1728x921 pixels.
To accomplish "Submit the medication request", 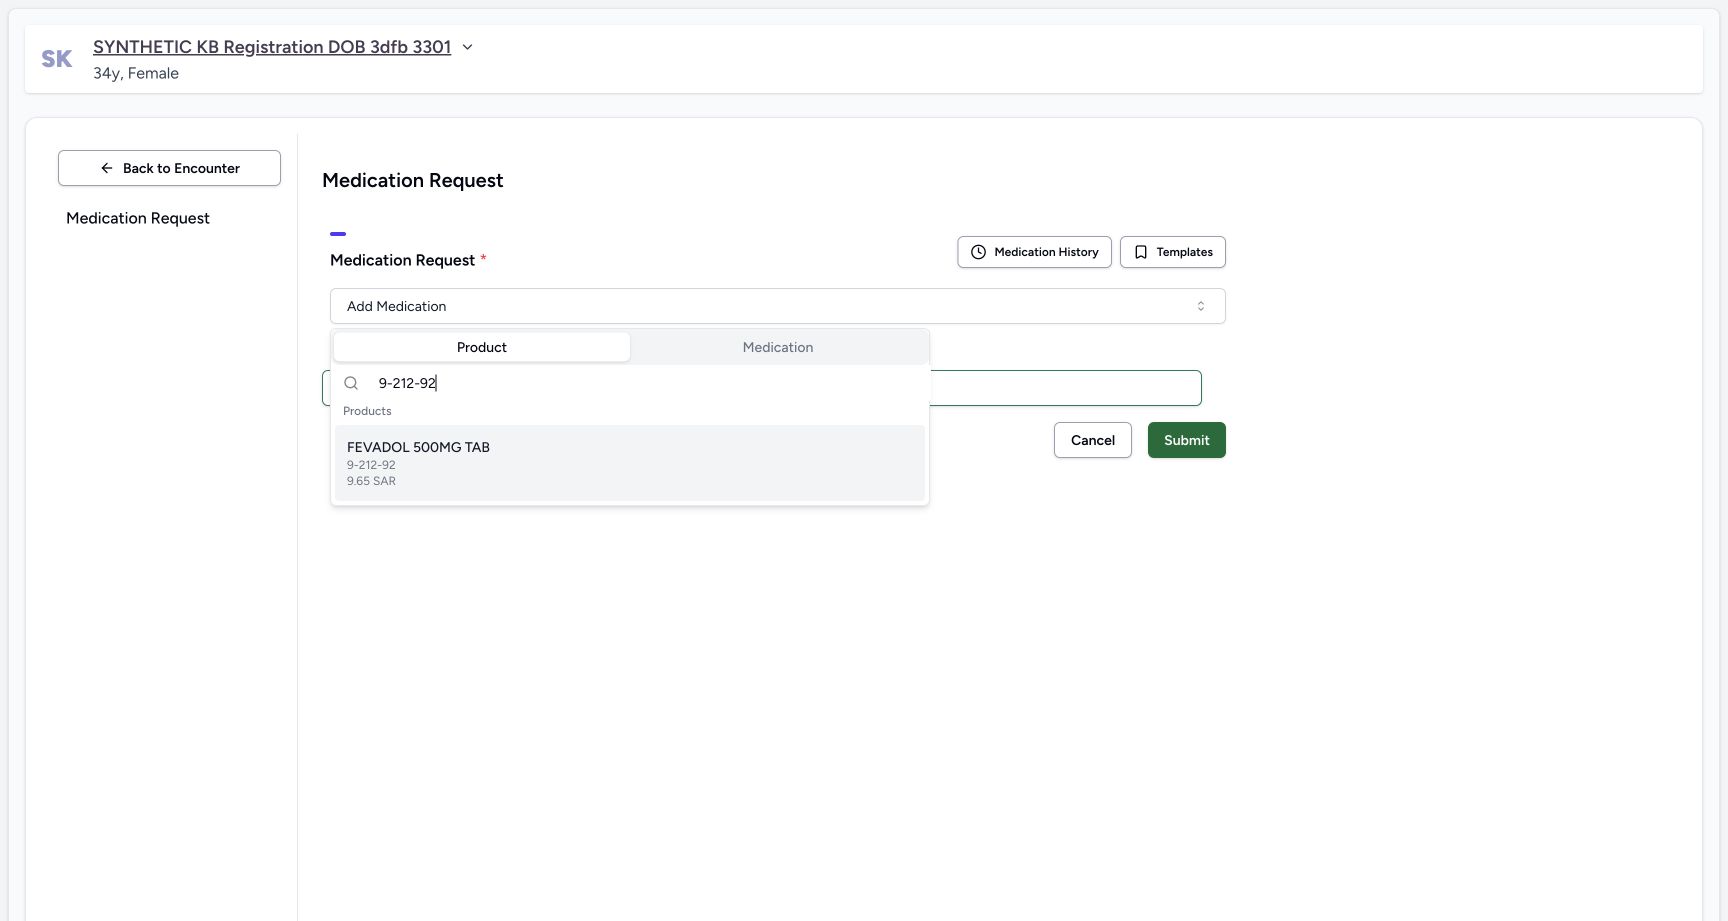I will tap(1186, 440).
